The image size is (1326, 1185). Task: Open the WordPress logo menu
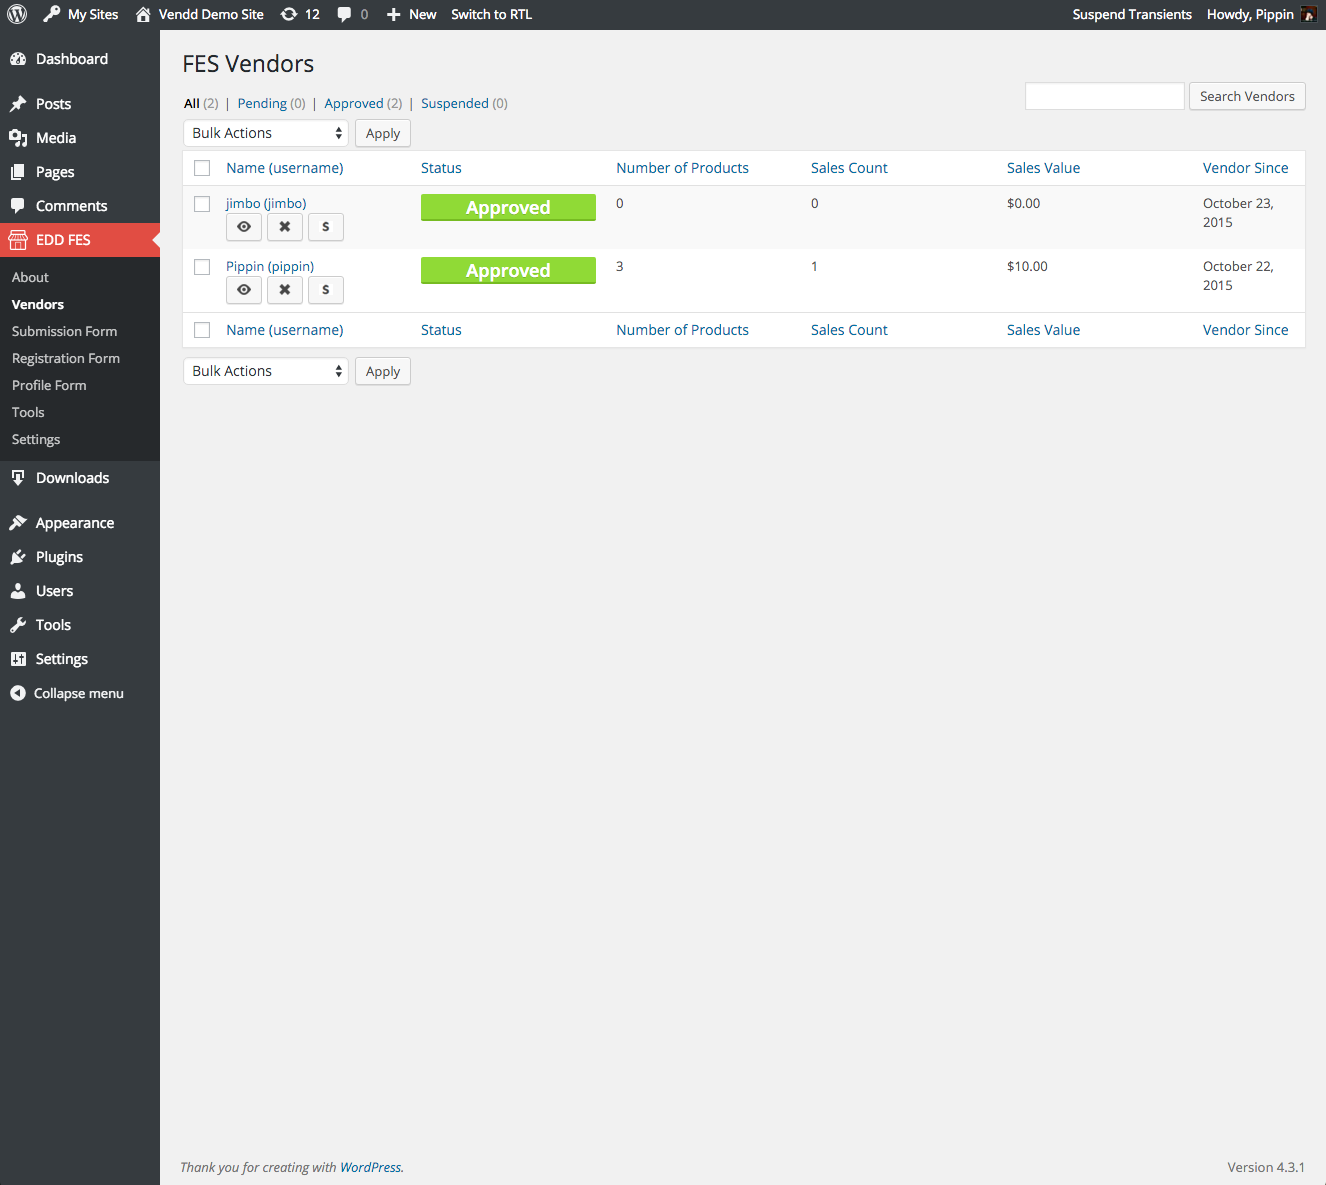click(x=17, y=14)
